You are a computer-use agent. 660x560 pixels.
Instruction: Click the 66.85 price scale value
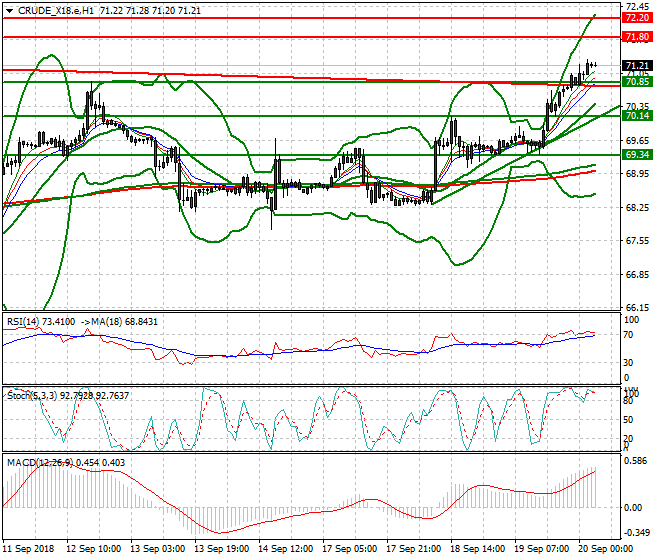pyautogui.click(x=637, y=275)
